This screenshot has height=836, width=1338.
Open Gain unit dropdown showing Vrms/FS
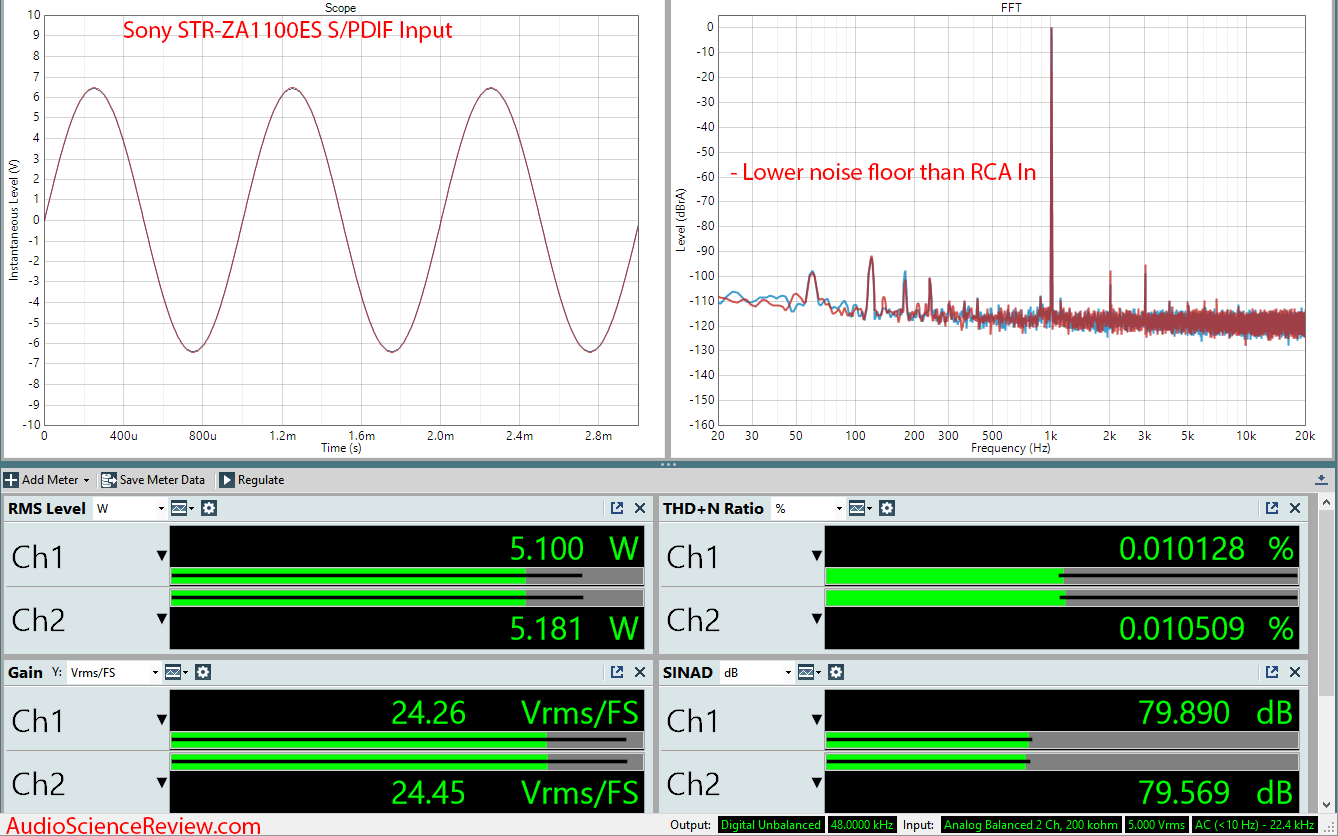pyautogui.click(x=112, y=672)
